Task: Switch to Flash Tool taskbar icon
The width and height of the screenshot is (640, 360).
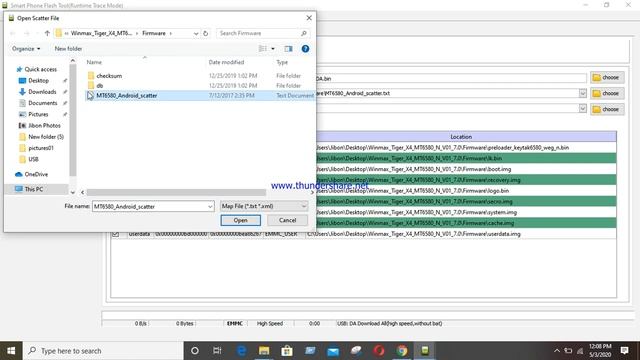Action: (425, 351)
